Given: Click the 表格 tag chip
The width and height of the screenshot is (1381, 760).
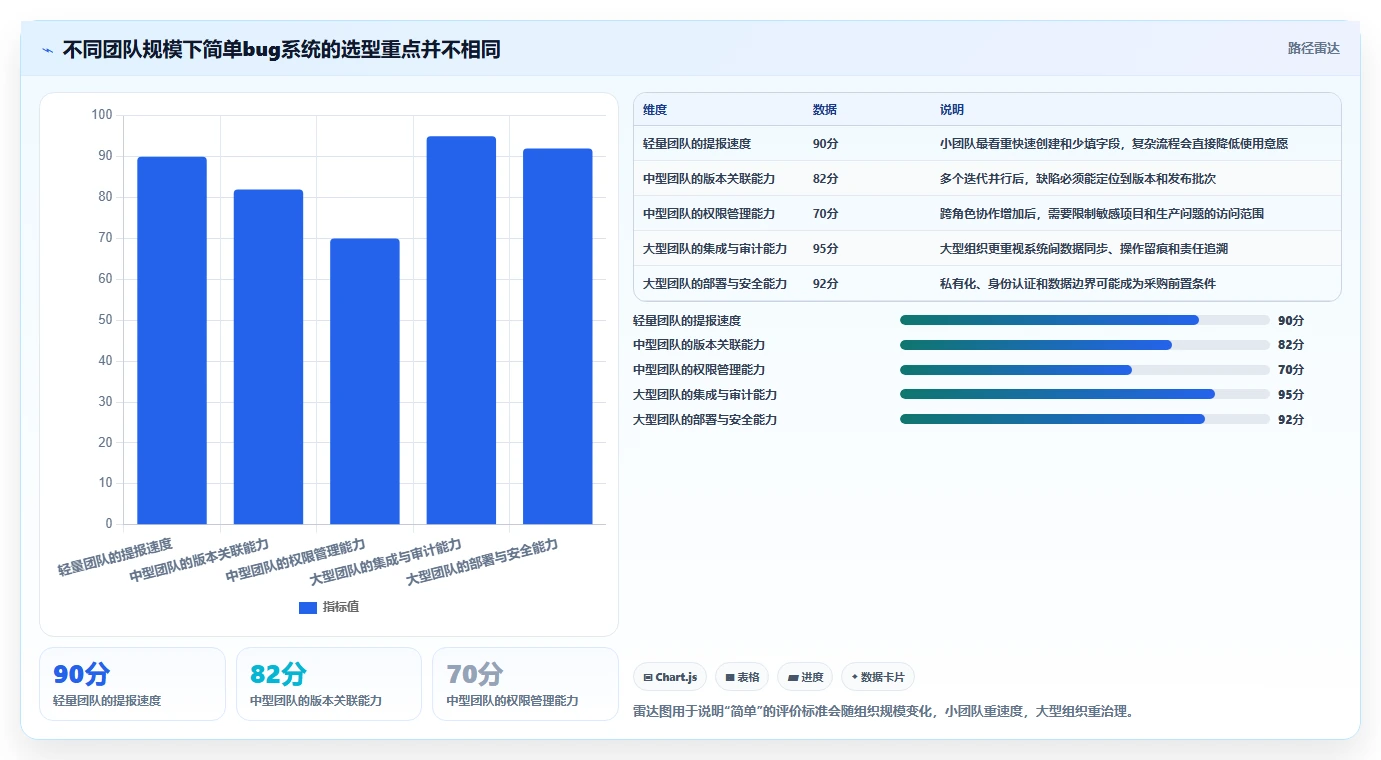Looking at the screenshot, I should click(742, 677).
